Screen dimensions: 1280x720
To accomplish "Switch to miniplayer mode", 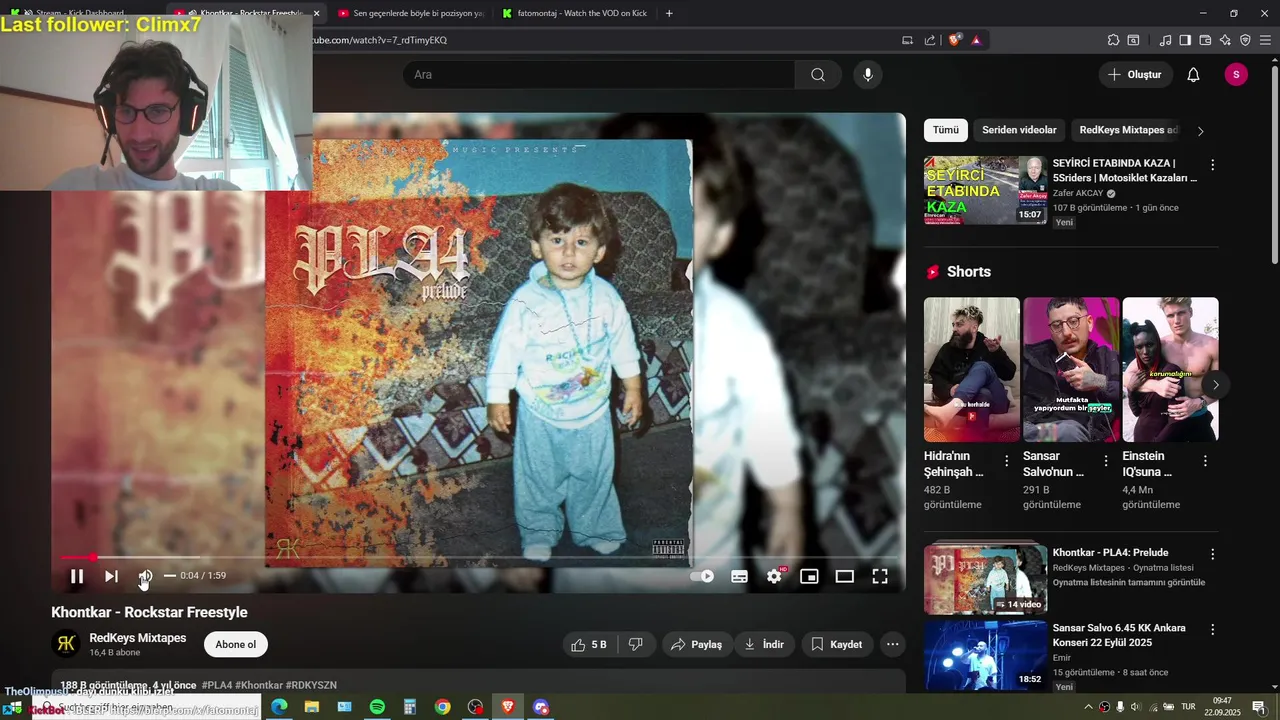I will coord(809,576).
